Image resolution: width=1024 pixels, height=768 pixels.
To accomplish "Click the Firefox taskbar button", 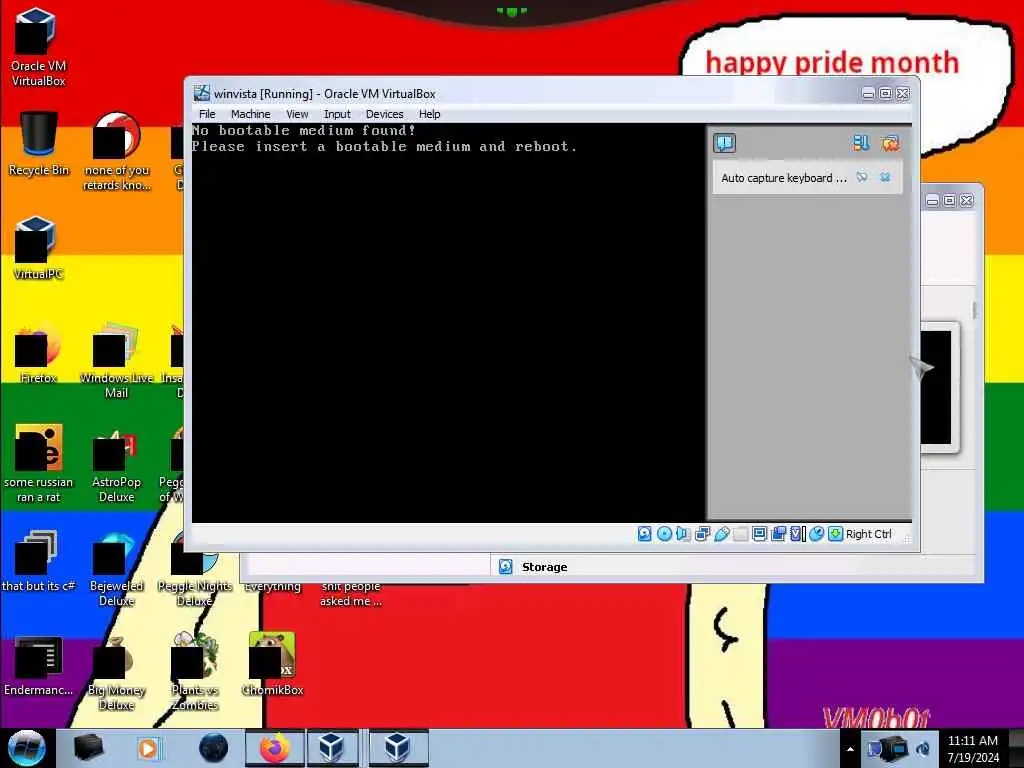I will click(x=274, y=748).
